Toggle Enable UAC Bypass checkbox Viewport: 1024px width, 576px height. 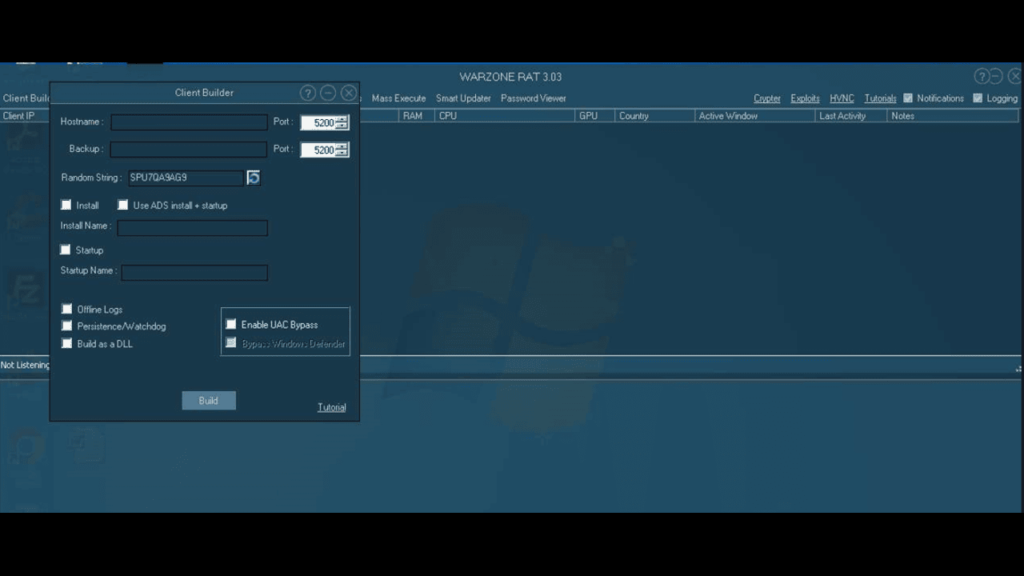231,324
